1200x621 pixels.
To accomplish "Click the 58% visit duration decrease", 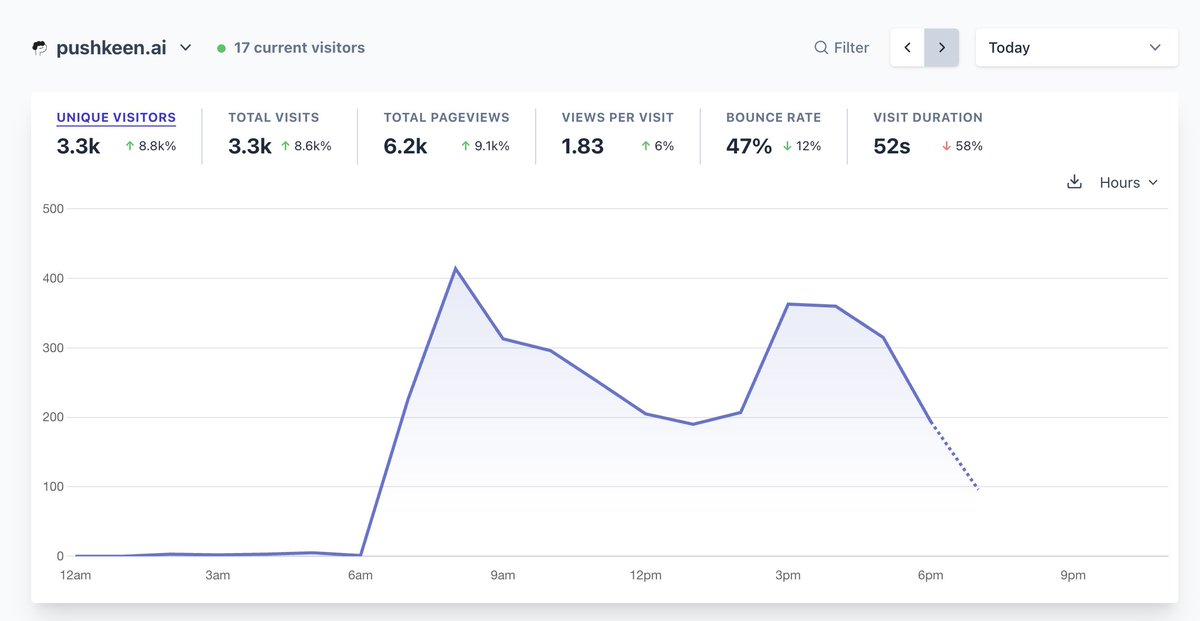I will point(962,146).
